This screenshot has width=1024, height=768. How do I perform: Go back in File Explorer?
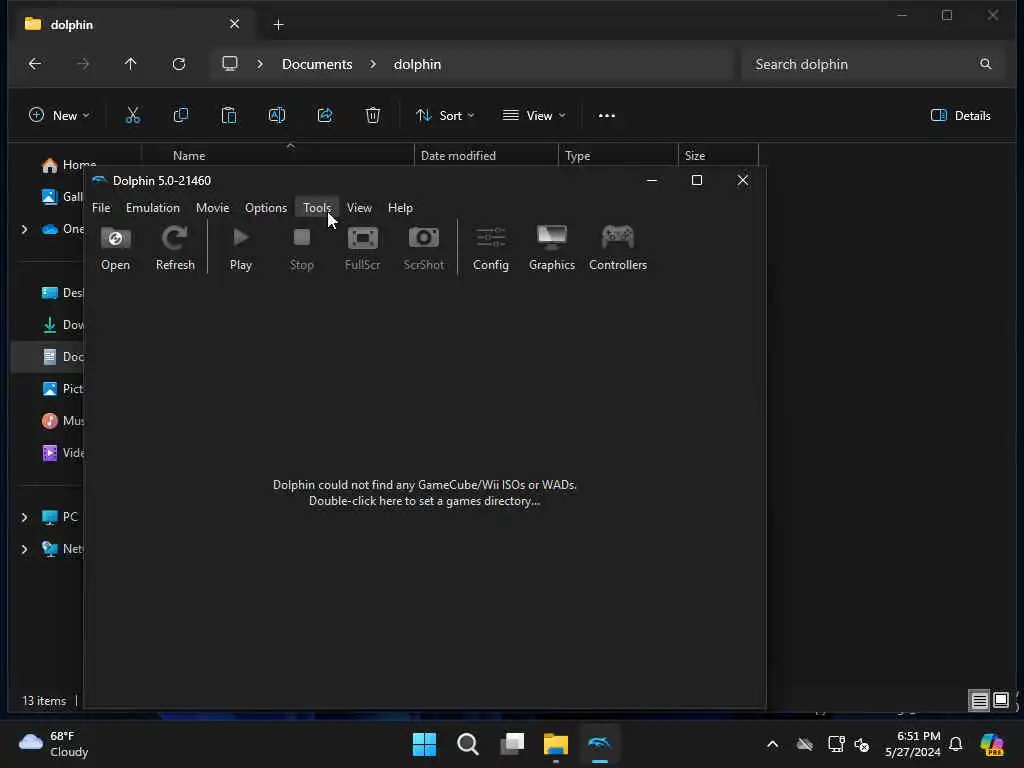pos(35,64)
